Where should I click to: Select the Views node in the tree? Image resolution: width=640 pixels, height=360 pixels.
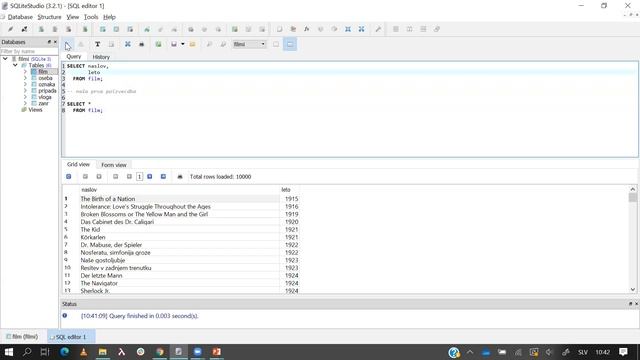coord(35,110)
